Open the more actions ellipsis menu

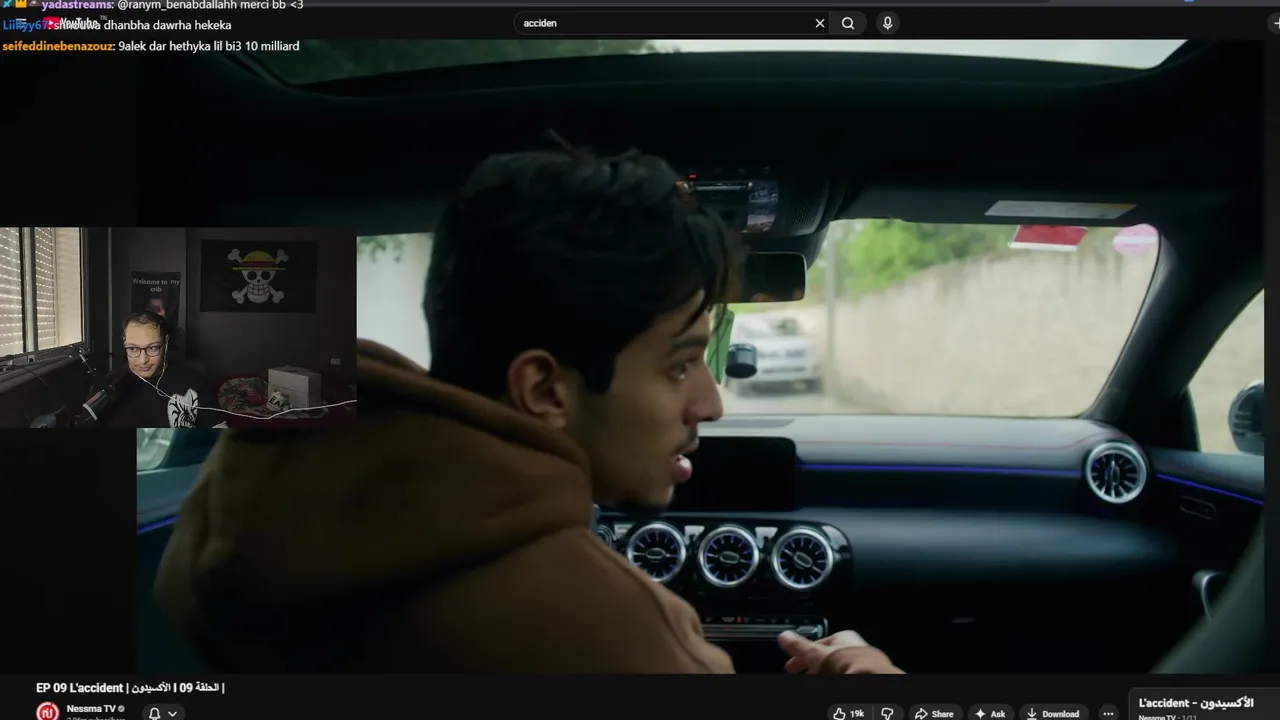(1107, 713)
